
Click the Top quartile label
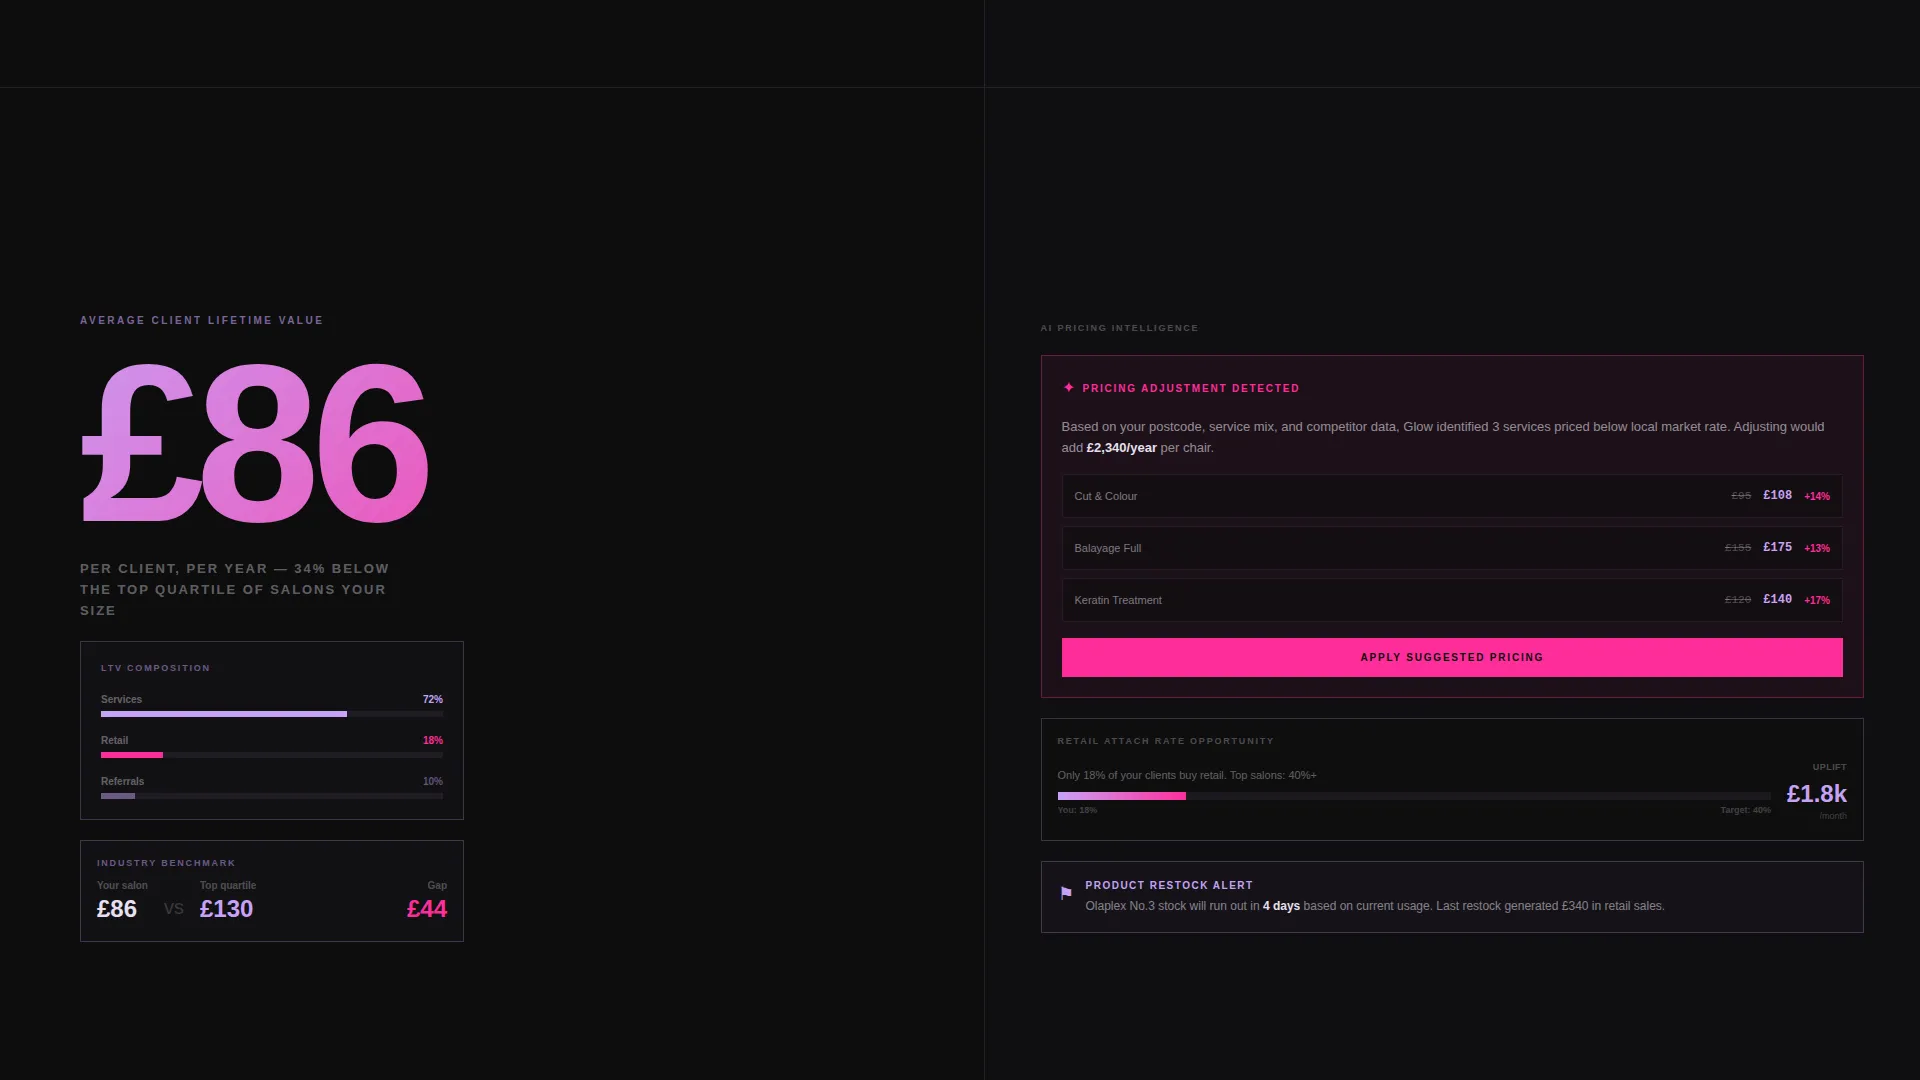pyautogui.click(x=228, y=885)
